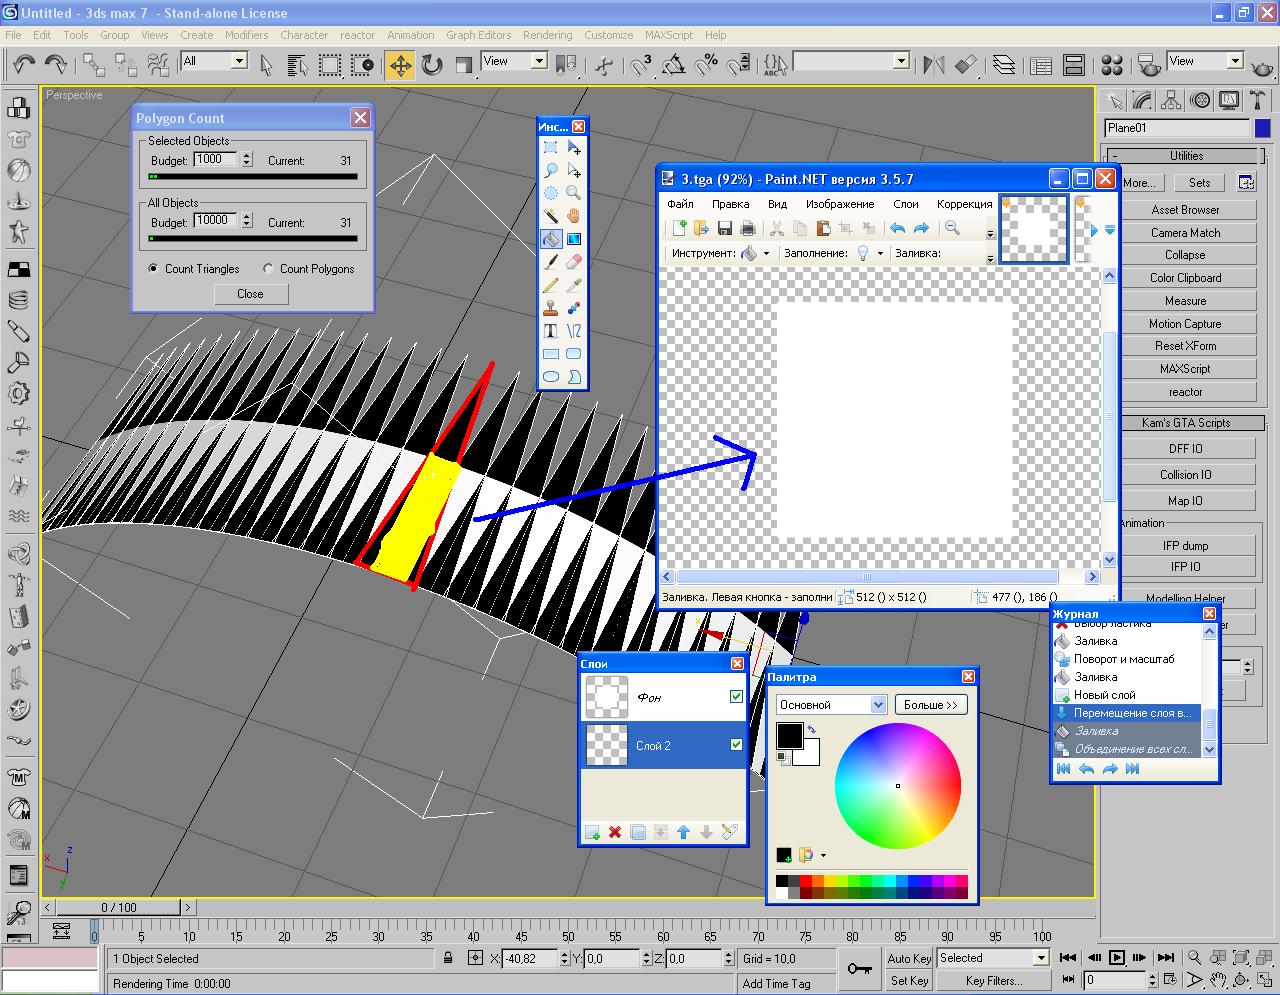Delete layer with red X in Слои panel
This screenshot has height=995, width=1280.
pyautogui.click(x=615, y=832)
